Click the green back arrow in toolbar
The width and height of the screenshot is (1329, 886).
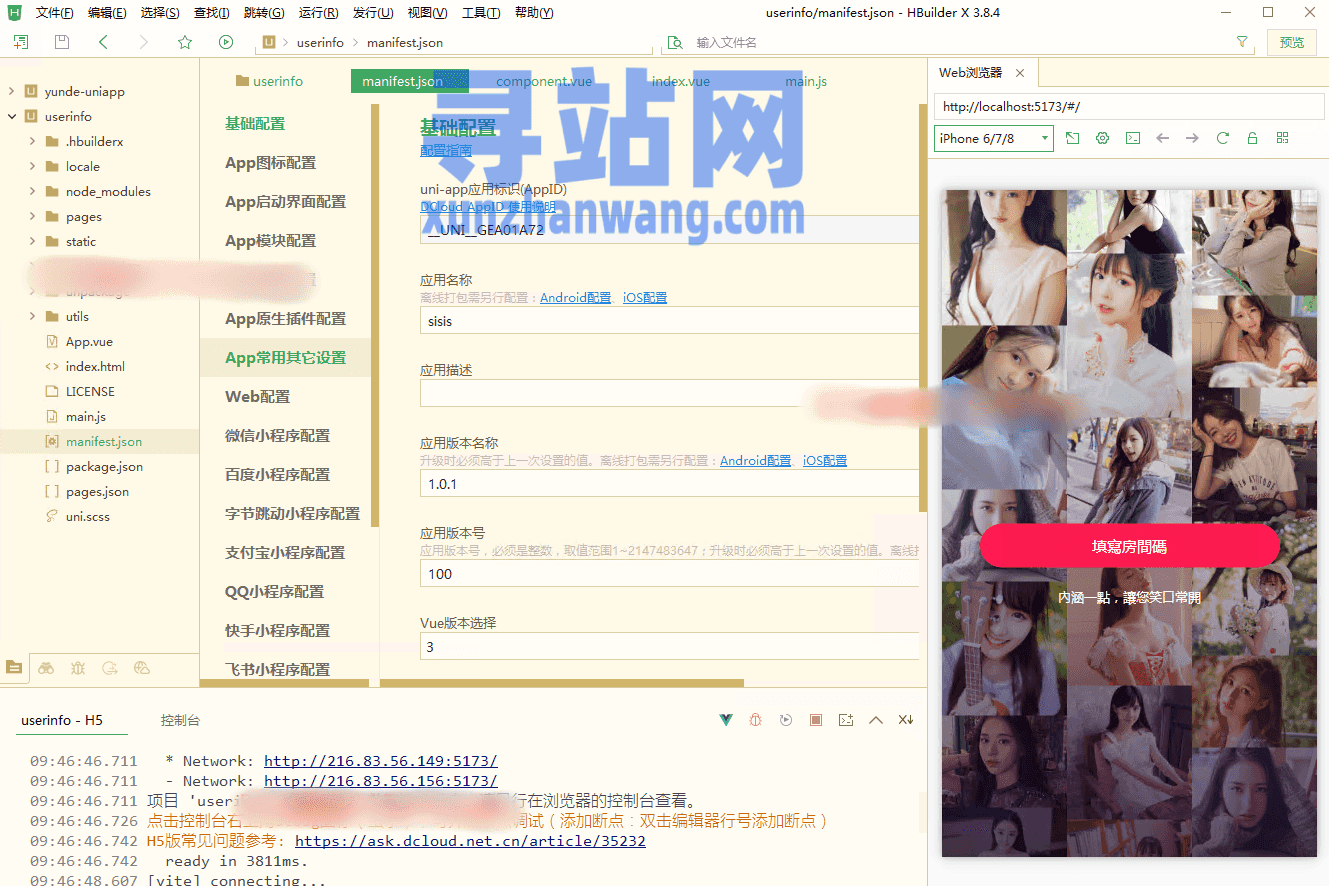tap(103, 42)
